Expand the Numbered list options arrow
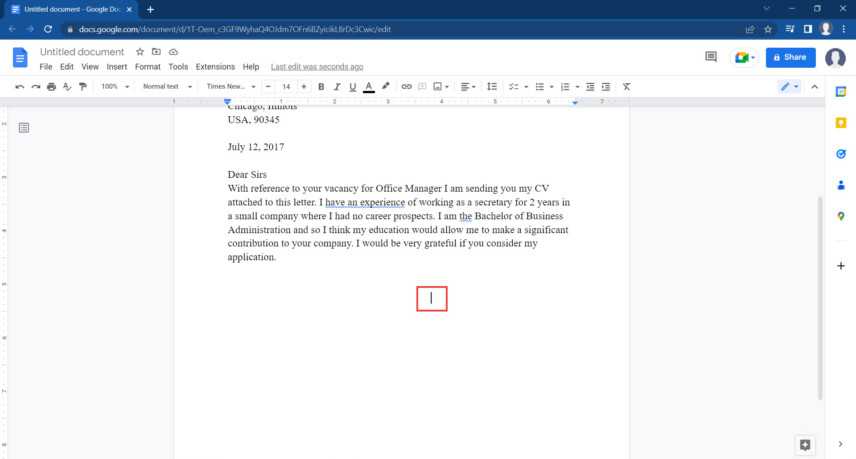This screenshot has width=856, height=459. tap(578, 87)
